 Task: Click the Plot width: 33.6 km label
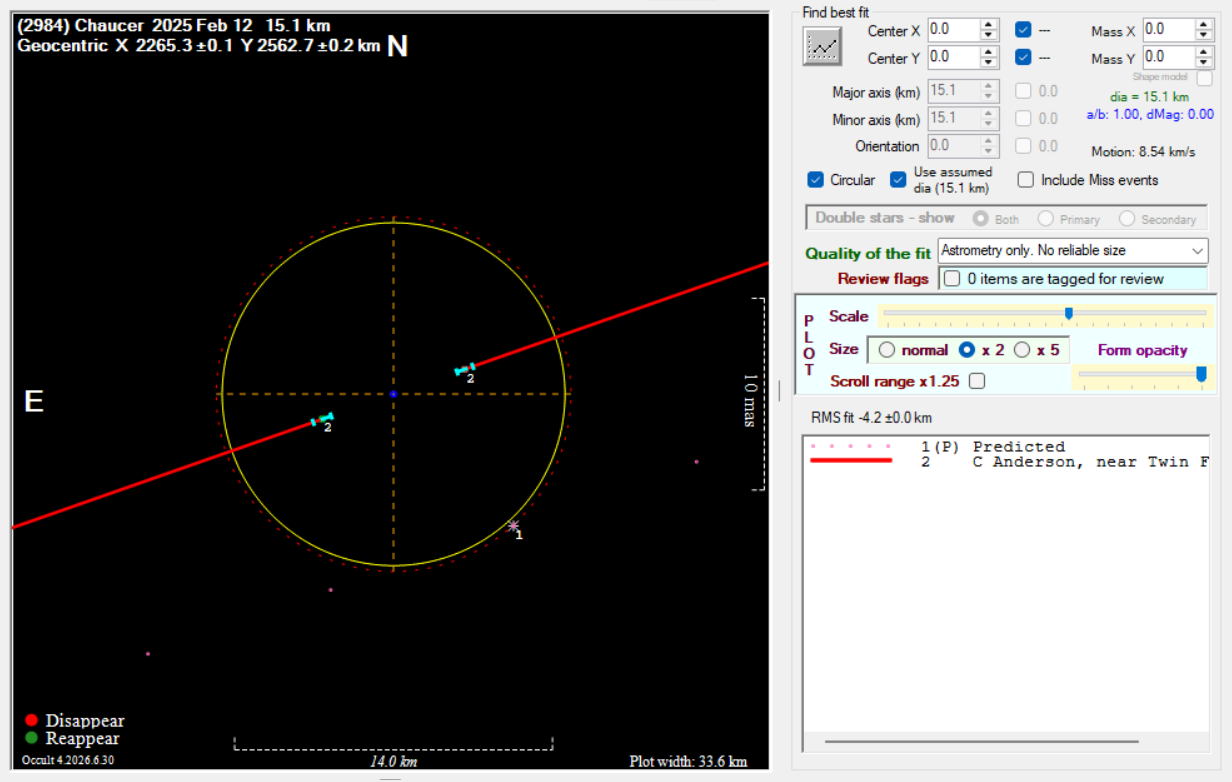point(688,761)
